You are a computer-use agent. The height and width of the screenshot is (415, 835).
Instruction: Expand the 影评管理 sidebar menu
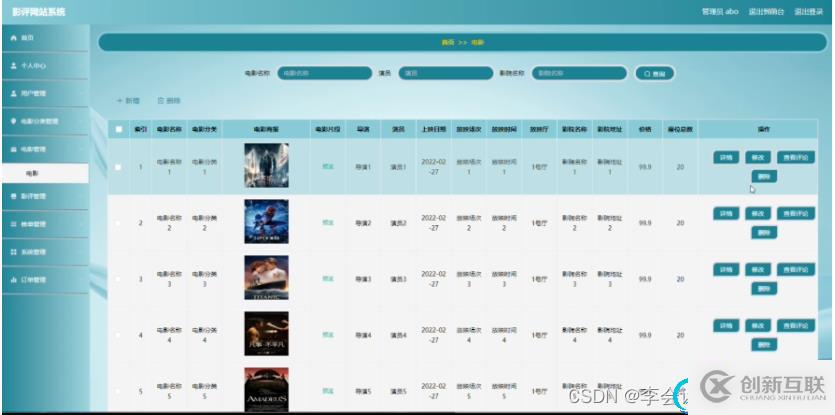(x=42, y=196)
